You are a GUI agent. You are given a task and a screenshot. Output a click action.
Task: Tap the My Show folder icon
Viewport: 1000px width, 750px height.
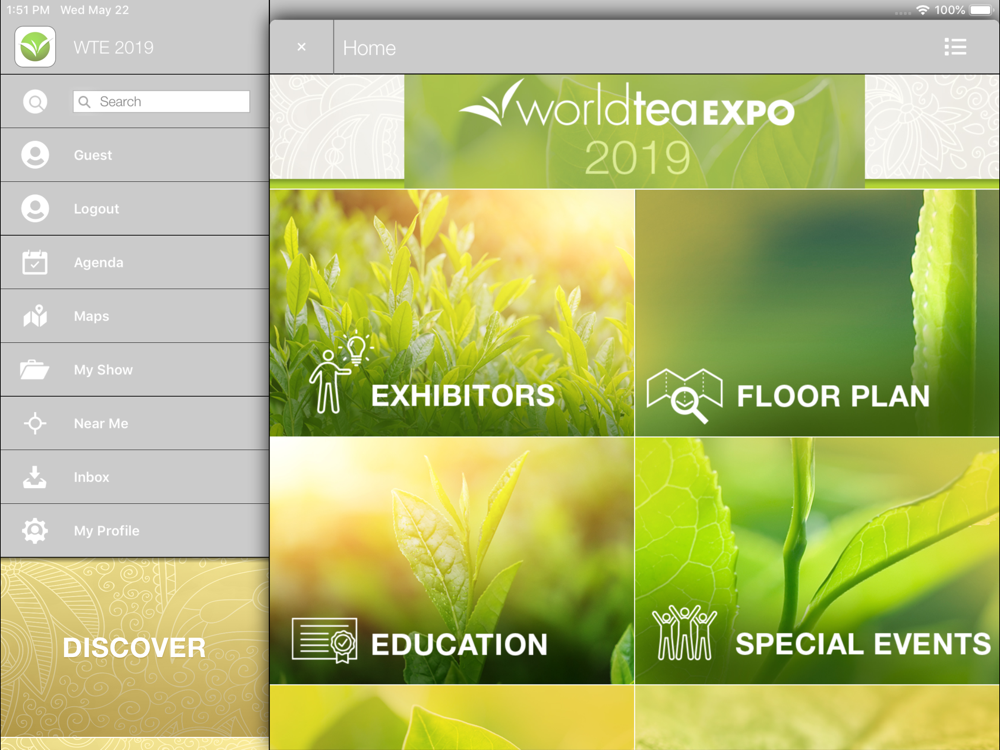(35, 369)
